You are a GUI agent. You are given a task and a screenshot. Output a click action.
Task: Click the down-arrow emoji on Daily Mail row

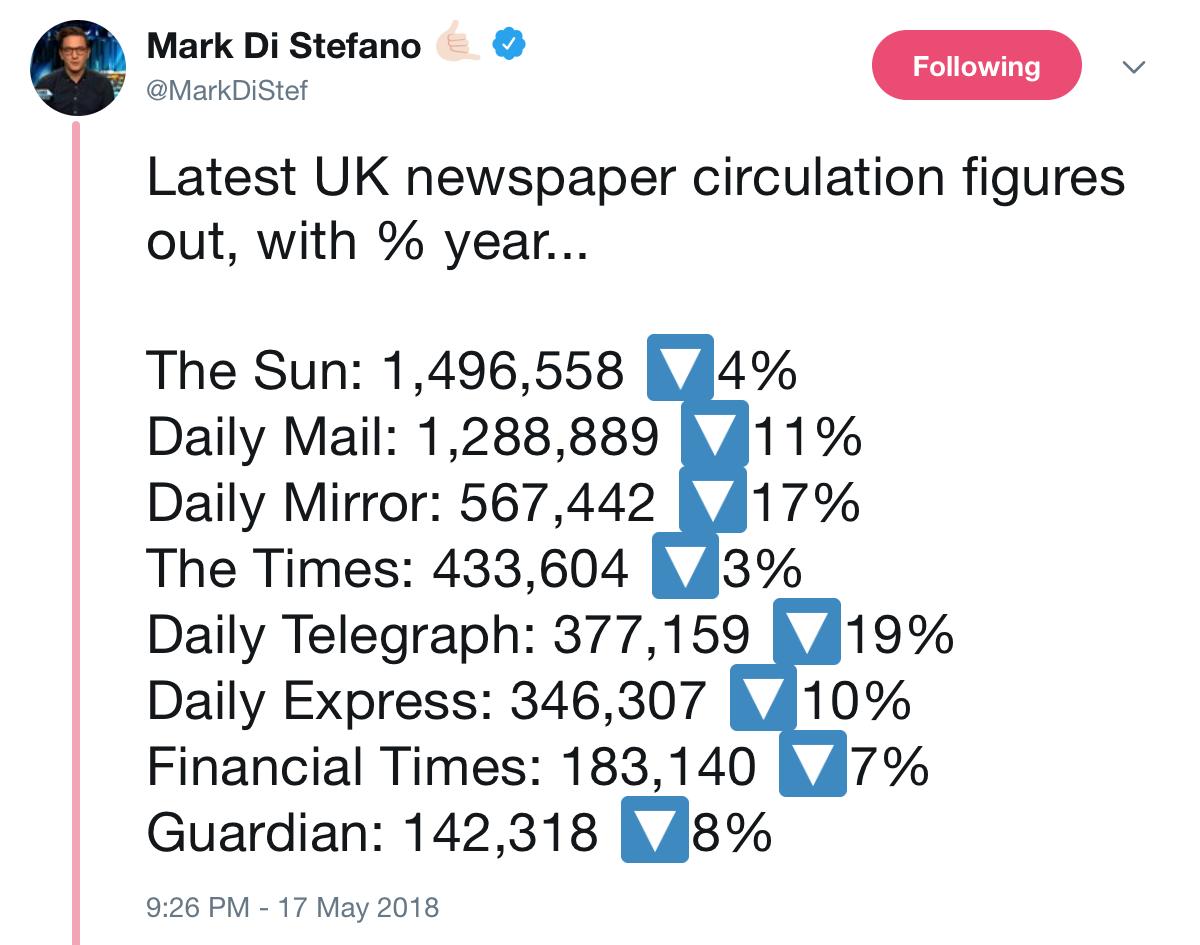pyautogui.click(x=714, y=435)
